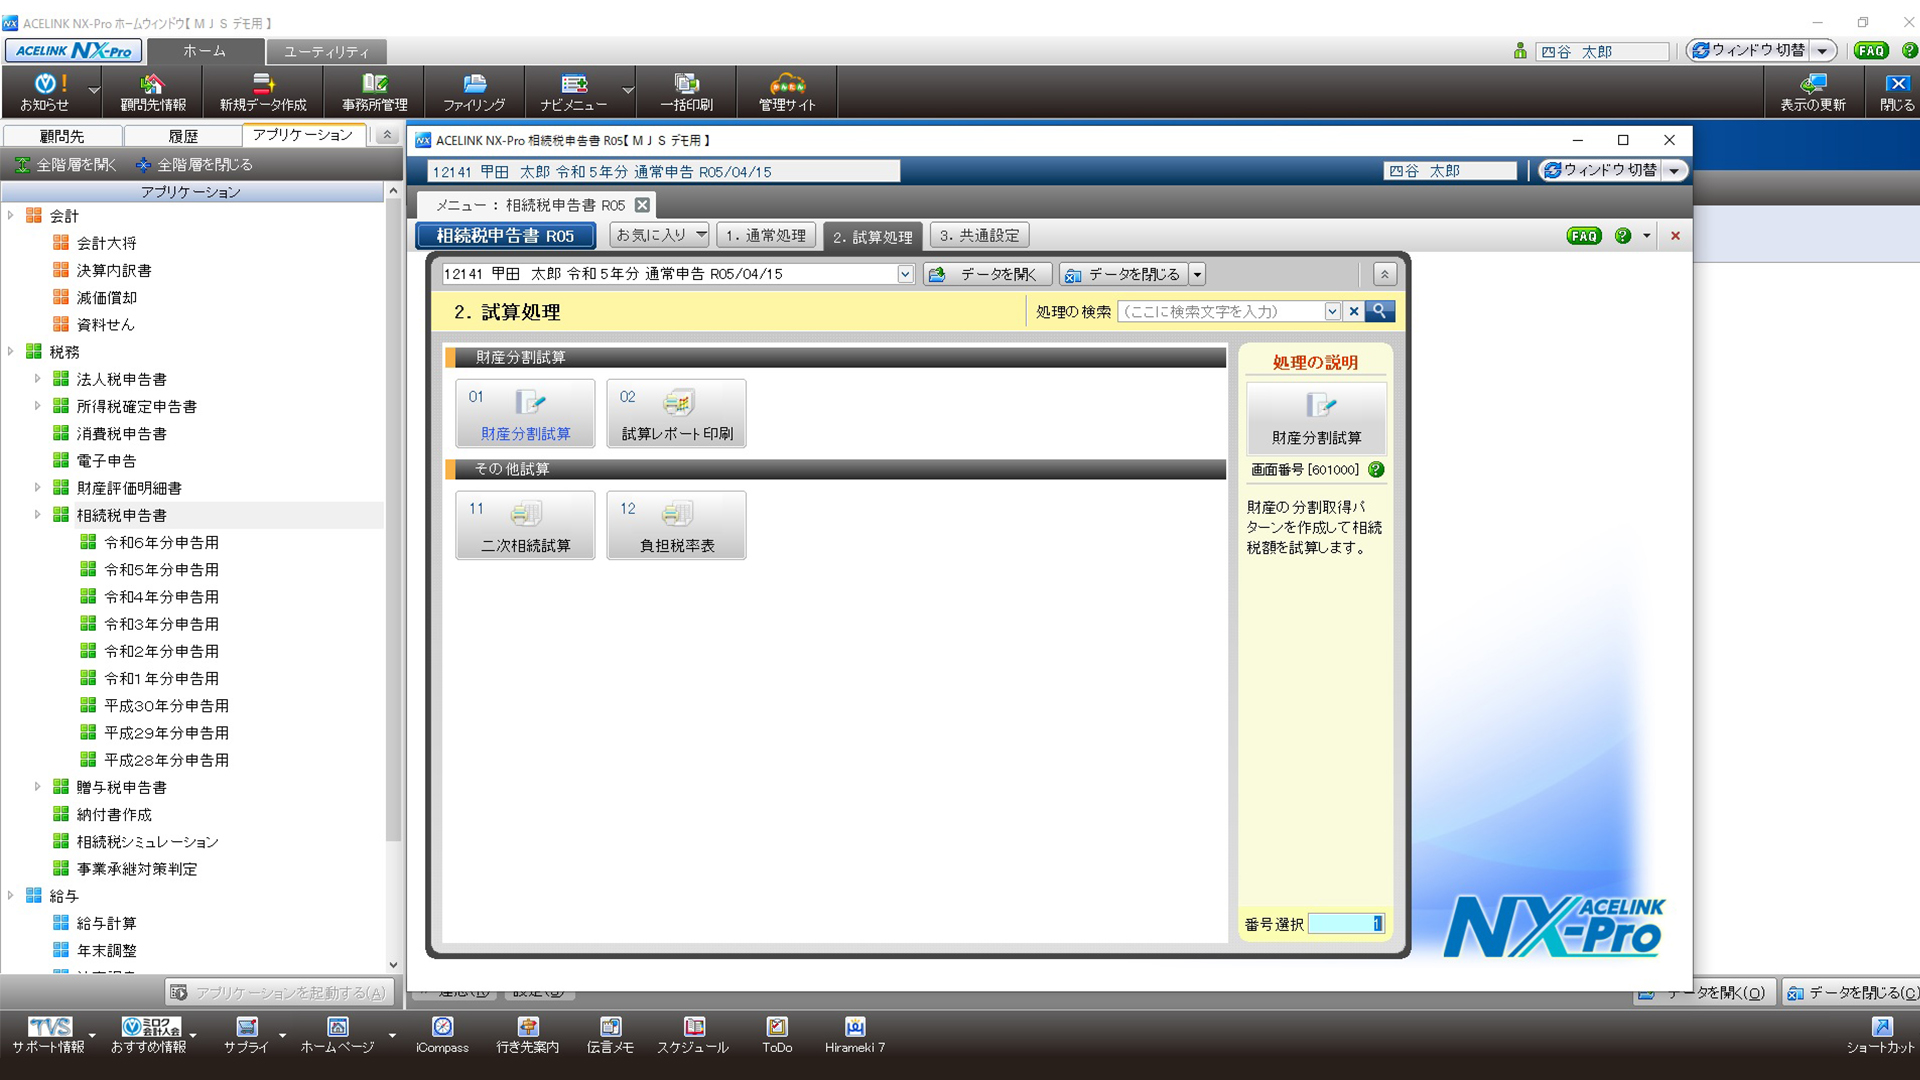1920x1080 pixels.
Task: Expand 贈与税申告書 tree node
Action: coord(38,787)
